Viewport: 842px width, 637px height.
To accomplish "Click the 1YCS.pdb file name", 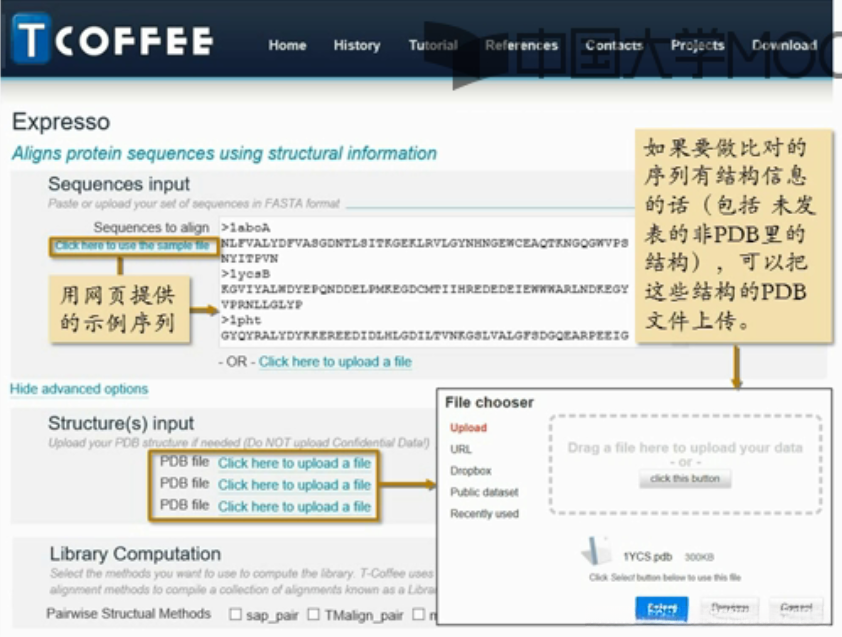I will click(x=647, y=557).
